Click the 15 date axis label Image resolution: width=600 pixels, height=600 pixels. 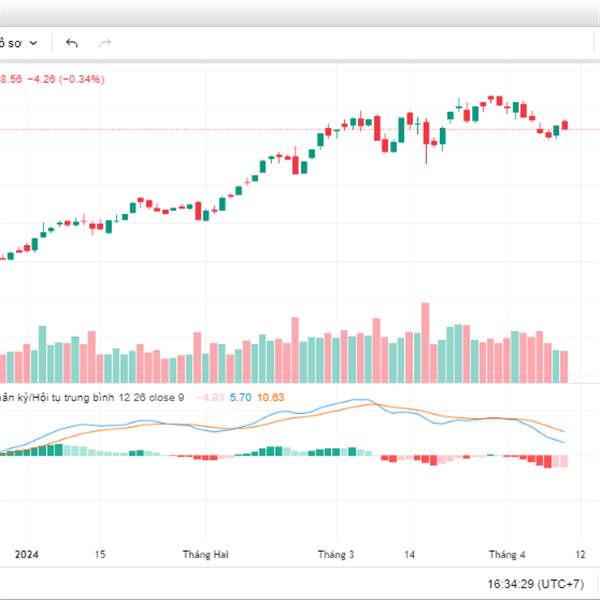(x=100, y=554)
